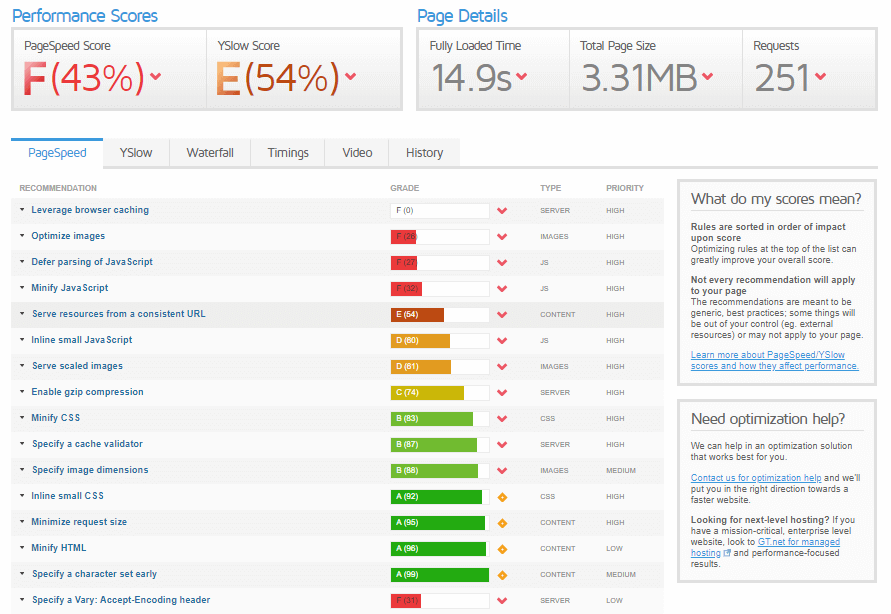Click the C (74) gzip compression grade bar
The width and height of the screenshot is (891, 614).
[x=440, y=392]
